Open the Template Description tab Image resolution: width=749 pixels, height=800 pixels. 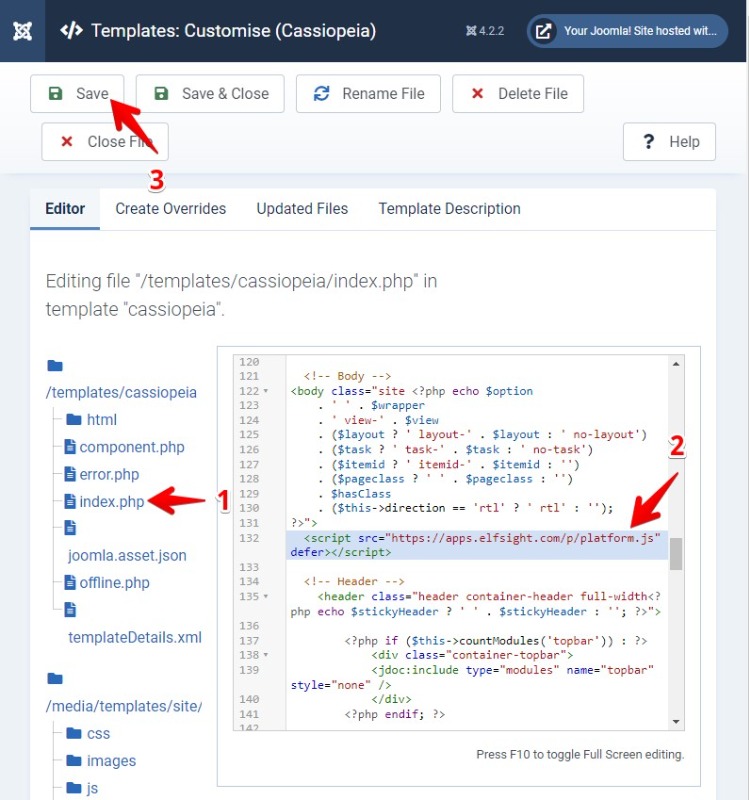click(449, 209)
